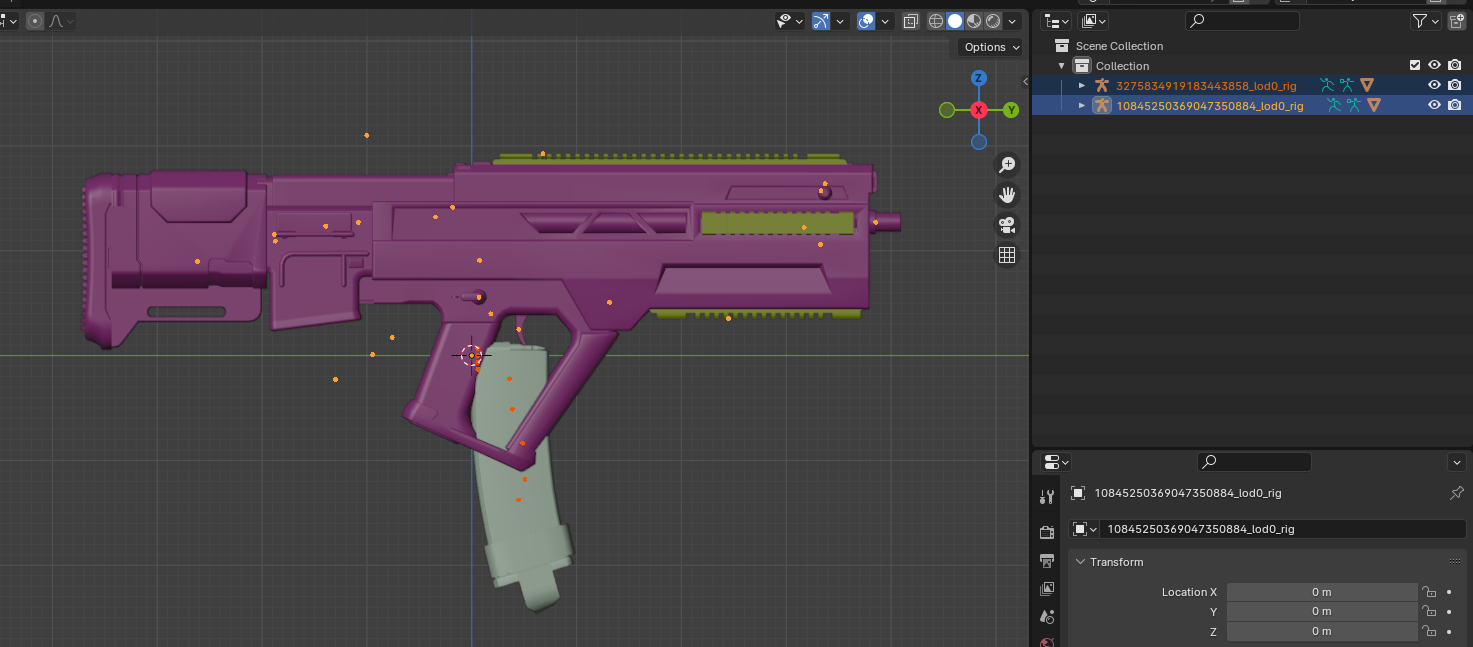The width and height of the screenshot is (1473, 647).
Task: Switch orthographic/perspective with the grid icon
Action: click(x=1007, y=255)
